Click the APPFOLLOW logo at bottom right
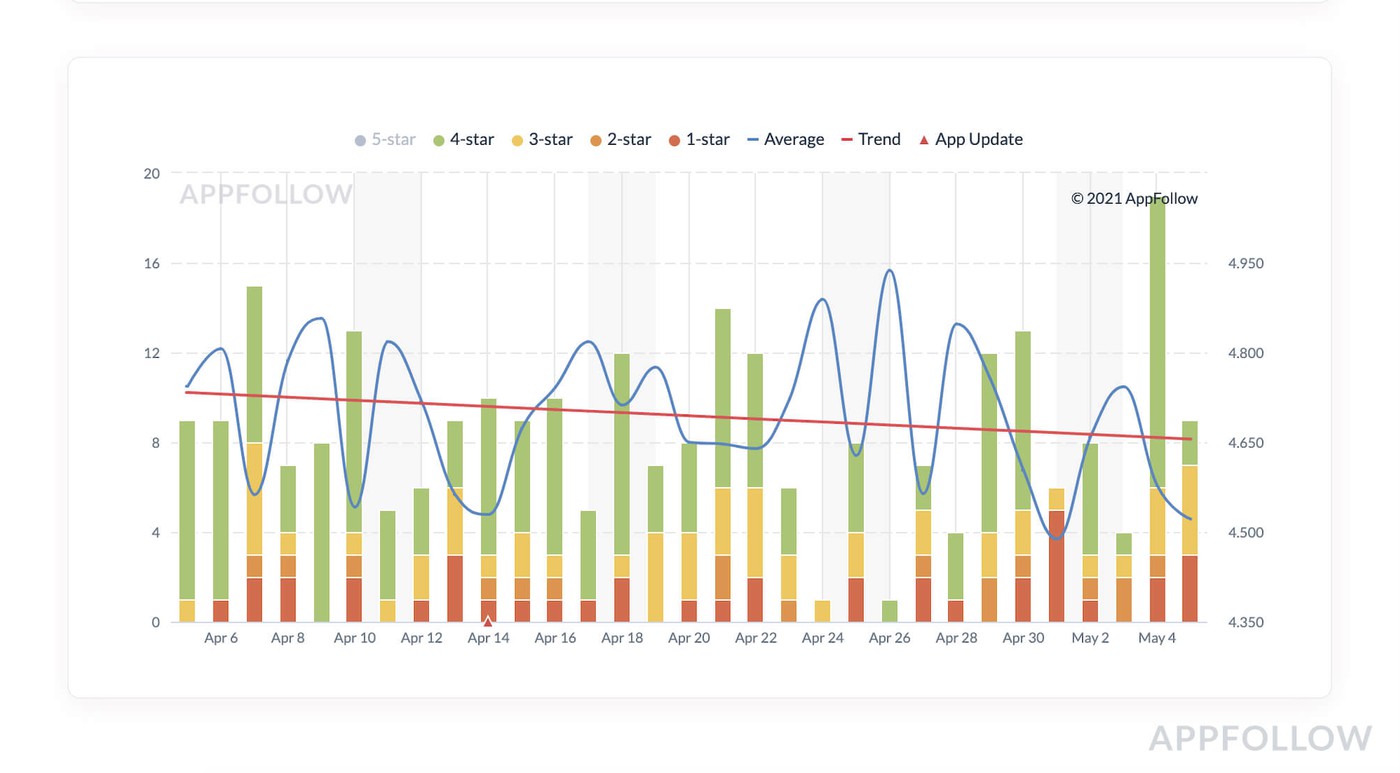The width and height of the screenshot is (1400, 773). (x=1260, y=738)
